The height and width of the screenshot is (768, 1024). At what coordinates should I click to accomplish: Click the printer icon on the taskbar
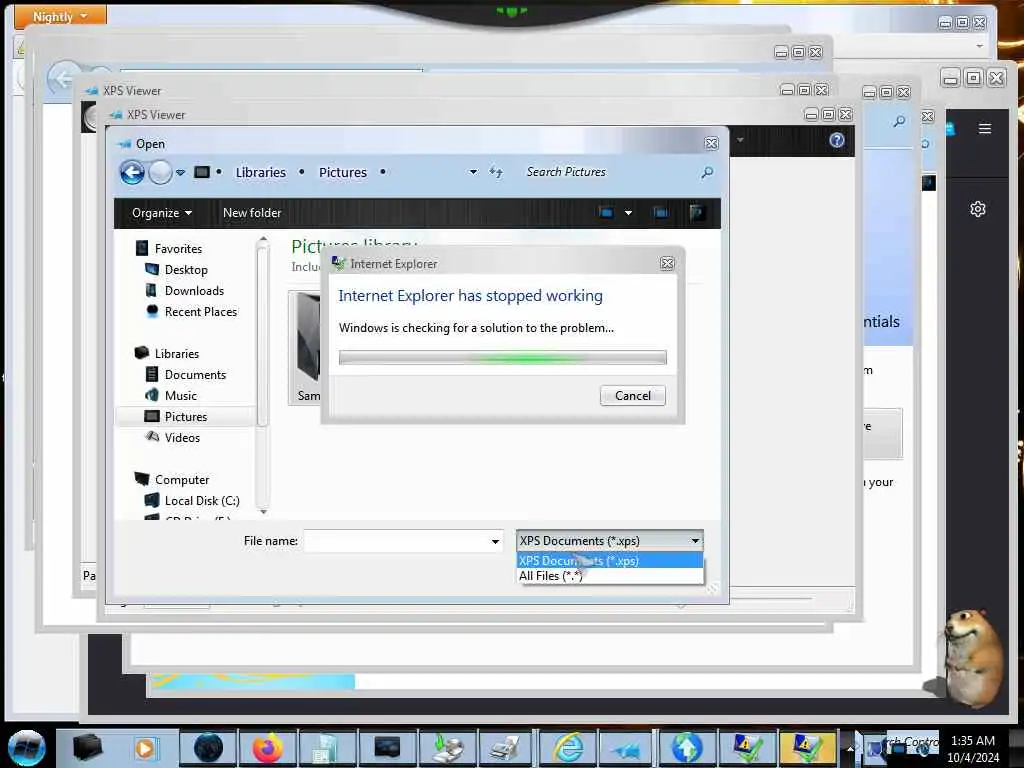coord(505,748)
